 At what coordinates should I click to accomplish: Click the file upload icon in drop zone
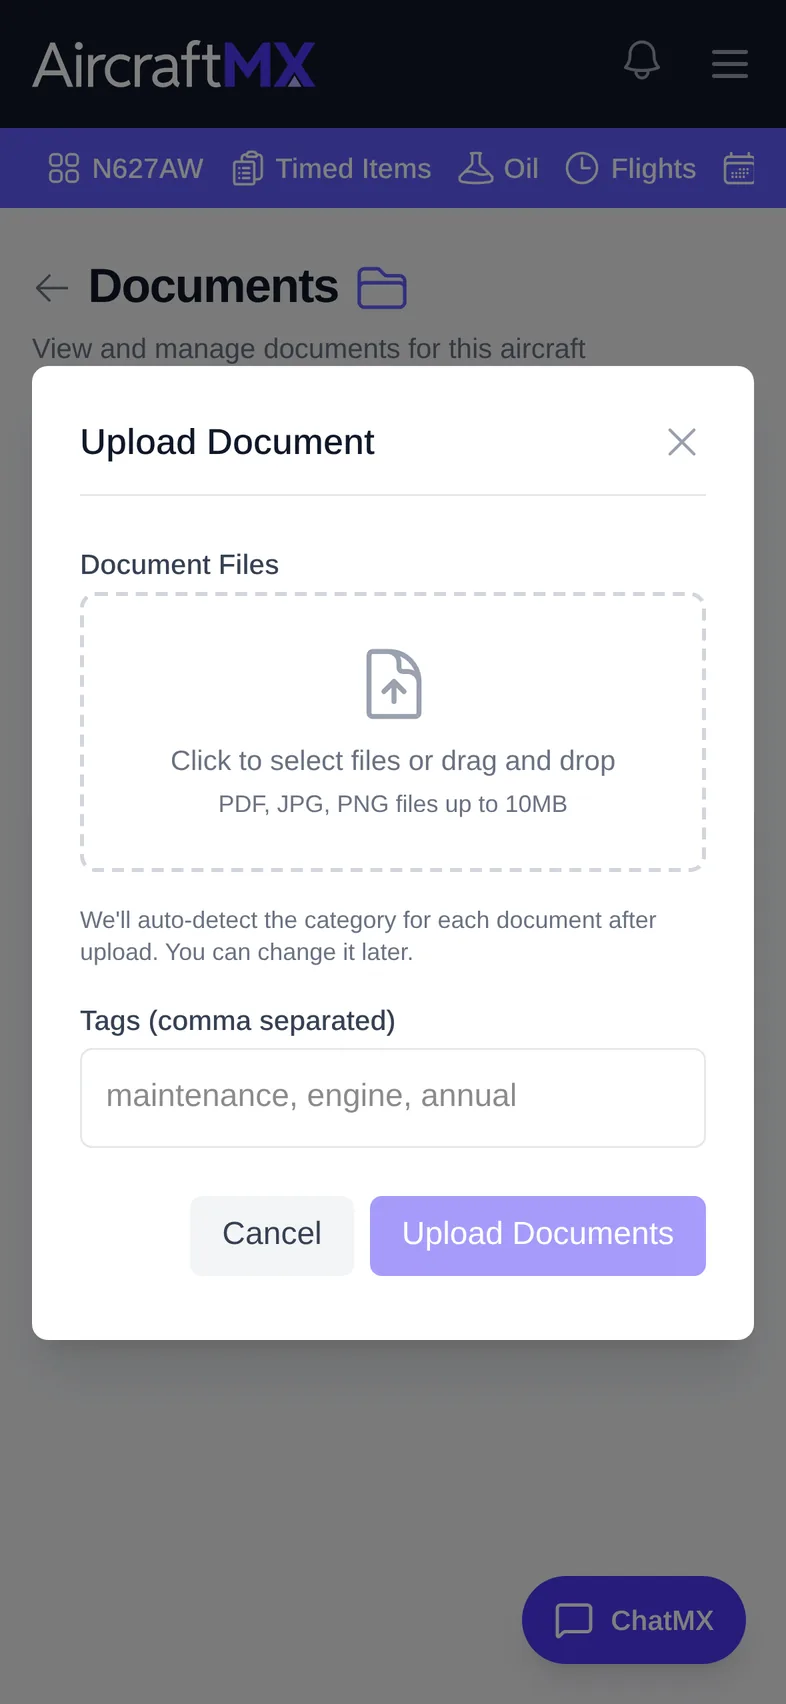(394, 684)
